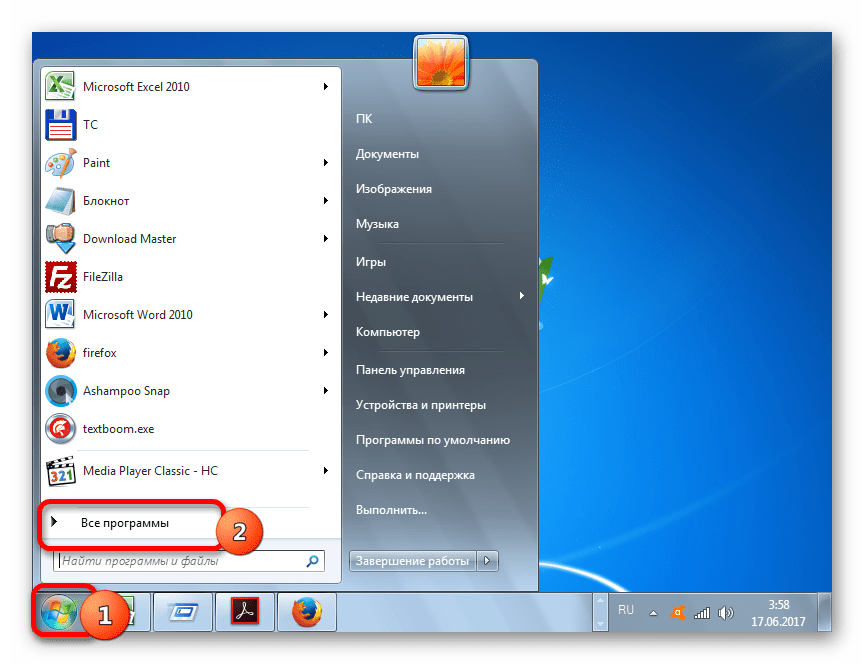Viewport: 864px width, 664px height.
Task: Open Устройства и принтеры
Action: pos(420,405)
